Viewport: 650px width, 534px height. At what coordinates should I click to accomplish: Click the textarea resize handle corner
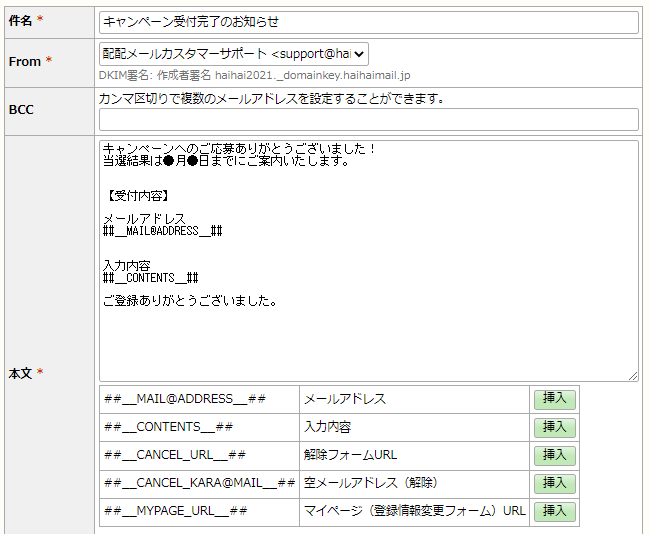tap(633, 376)
